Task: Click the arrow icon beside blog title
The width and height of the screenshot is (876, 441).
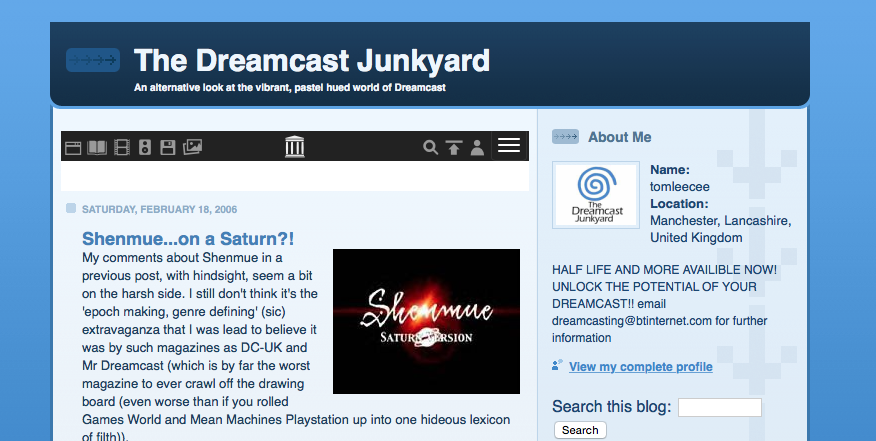Action: tap(93, 60)
